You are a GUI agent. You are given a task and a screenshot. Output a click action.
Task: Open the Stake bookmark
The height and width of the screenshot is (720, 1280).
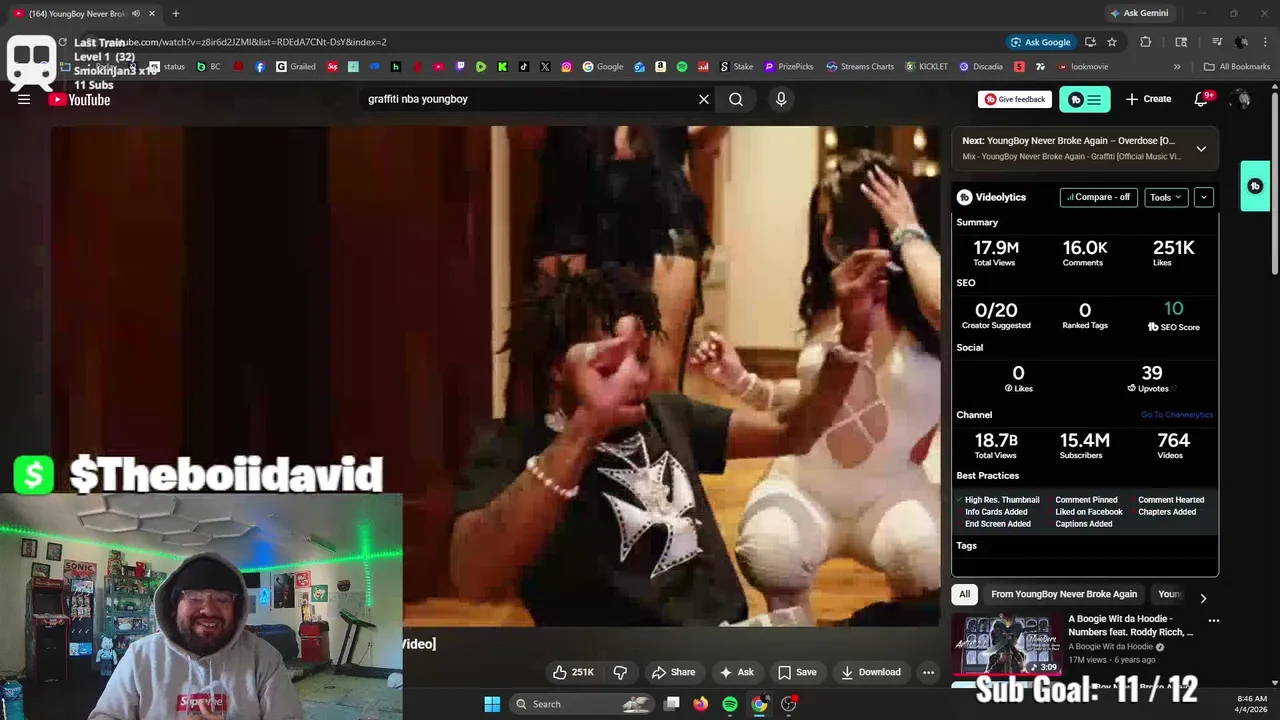click(736, 67)
